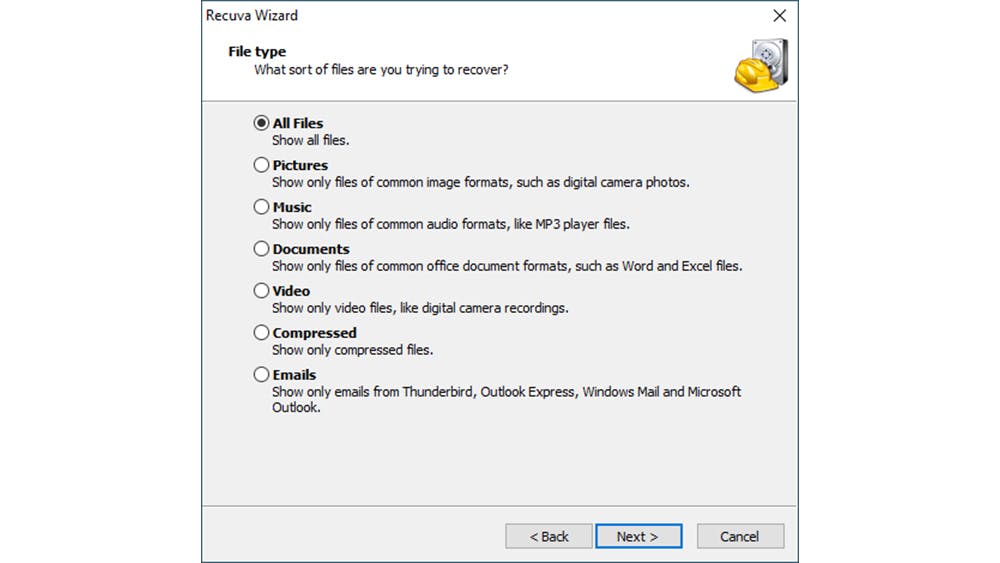1000x563 pixels.
Task: Click the bold File type heading
Action: pos(257,52)
